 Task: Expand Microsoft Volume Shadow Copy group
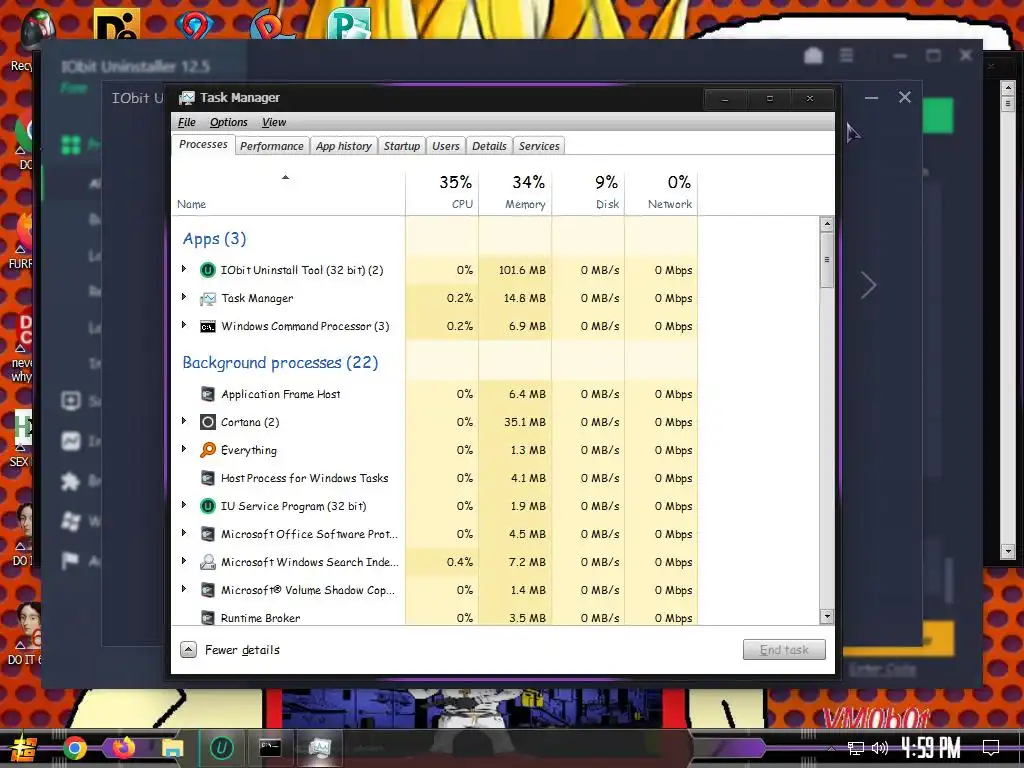point(184,588)
